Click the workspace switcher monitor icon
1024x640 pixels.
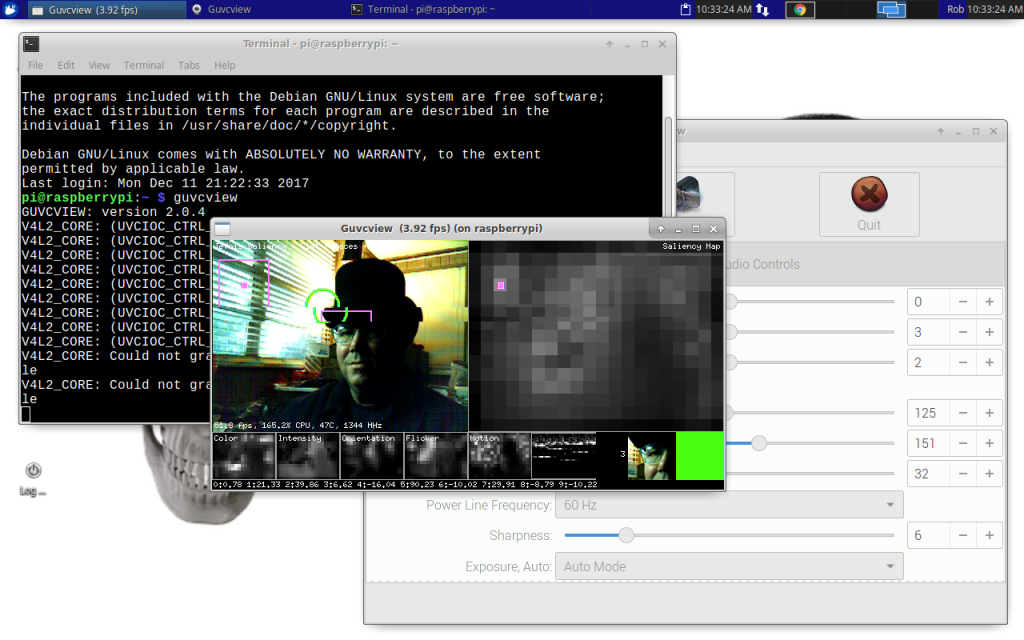tap(891, 9)
